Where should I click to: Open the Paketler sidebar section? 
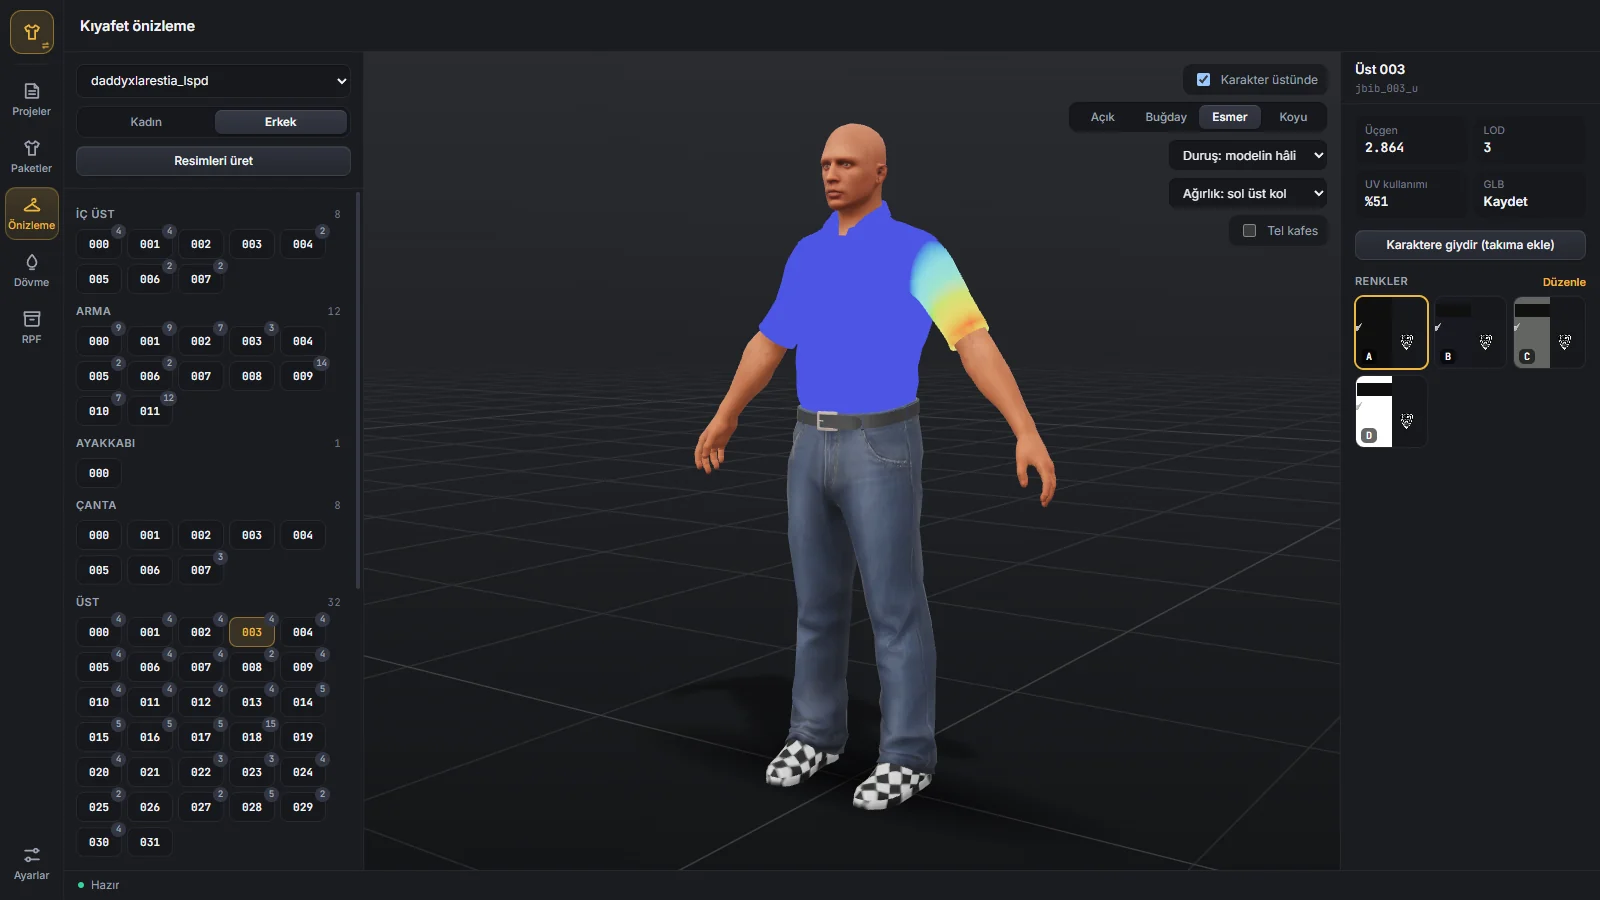31,156
